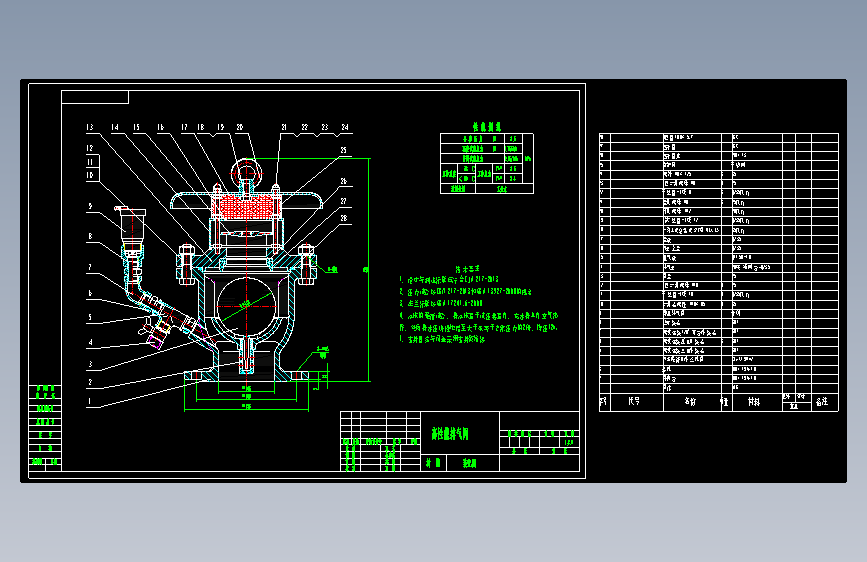Click the green technical notes heading
867x562 pixels.
[468, 269]
